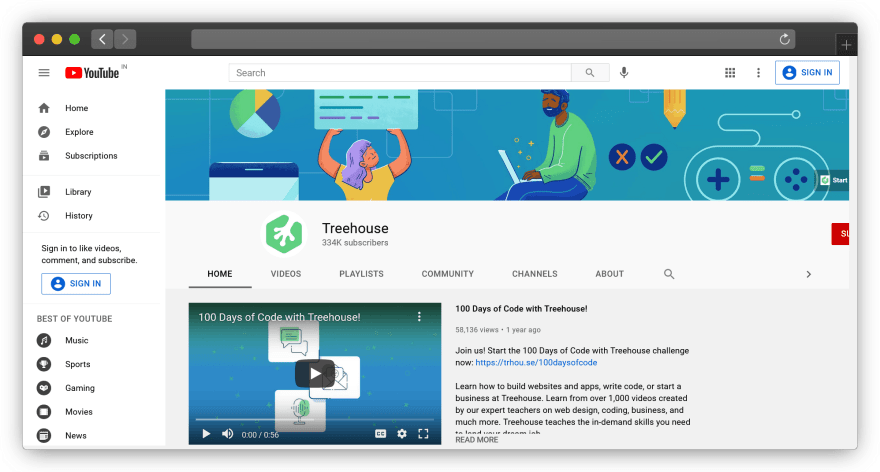Open the '100 Days of Code with Treehouse!' title link
This screenshot has width=880, height=472.
tap(521, 309)
